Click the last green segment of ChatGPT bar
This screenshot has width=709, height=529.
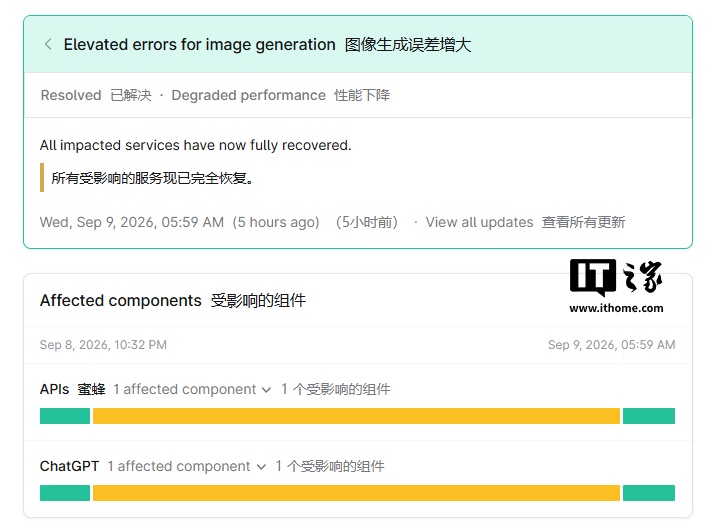[649, 493]
